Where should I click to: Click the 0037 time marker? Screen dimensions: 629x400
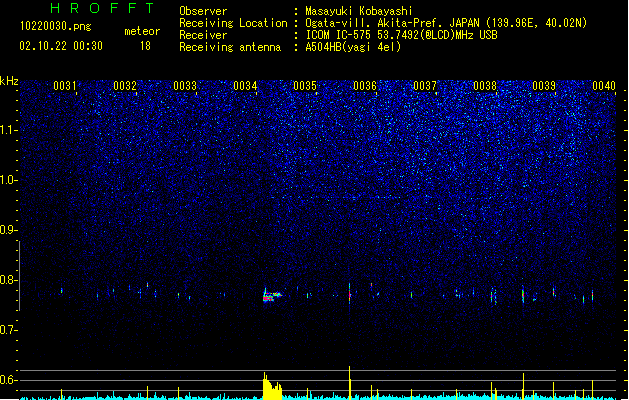pos(425,86)
